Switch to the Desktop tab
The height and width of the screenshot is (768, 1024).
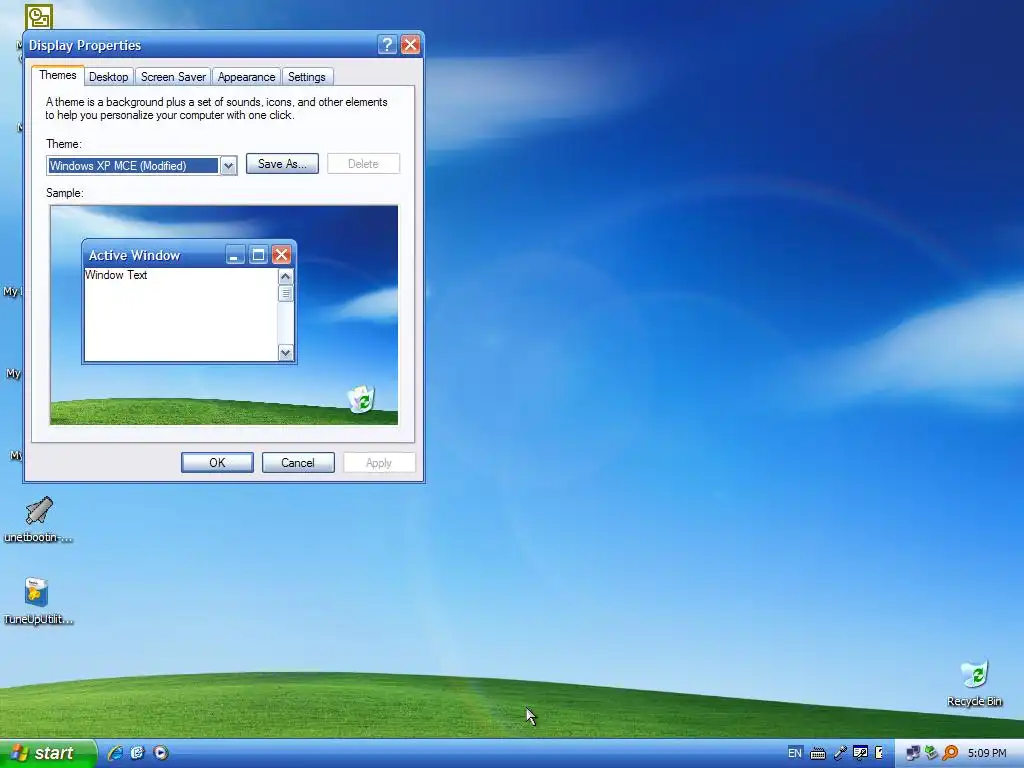click(108, 77)
